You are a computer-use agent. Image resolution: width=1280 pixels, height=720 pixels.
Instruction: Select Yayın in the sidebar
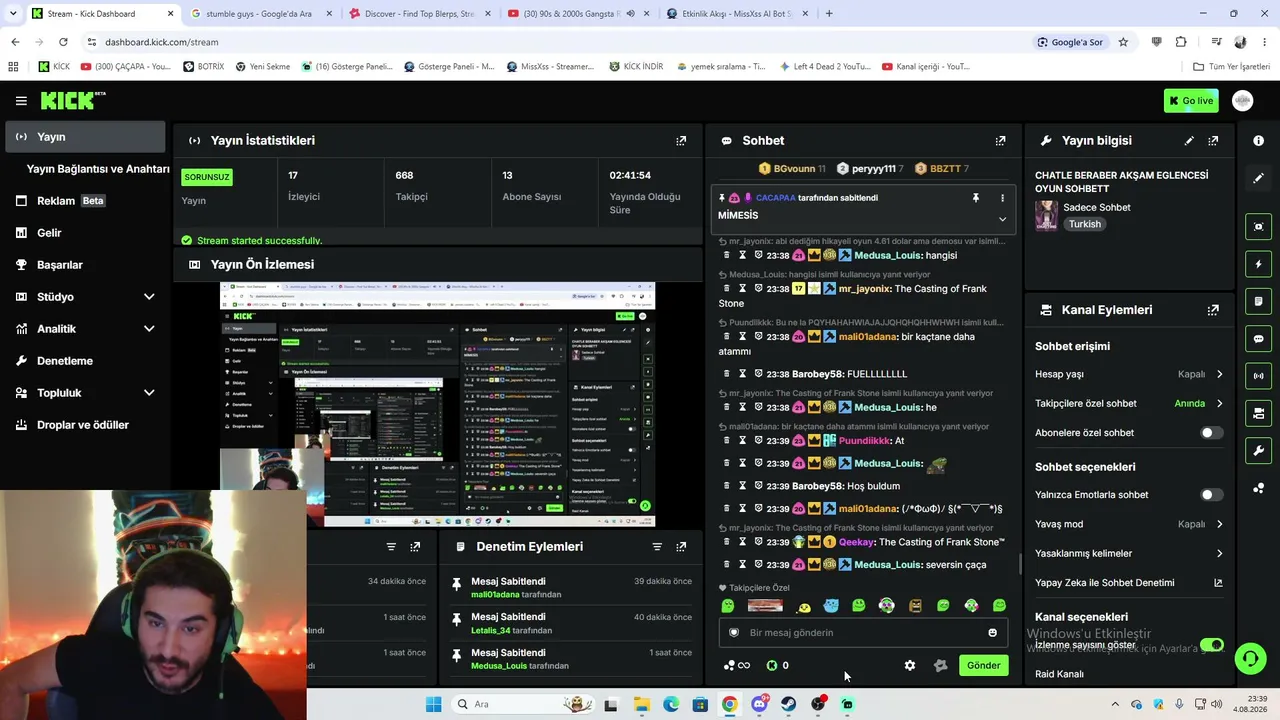85,137
